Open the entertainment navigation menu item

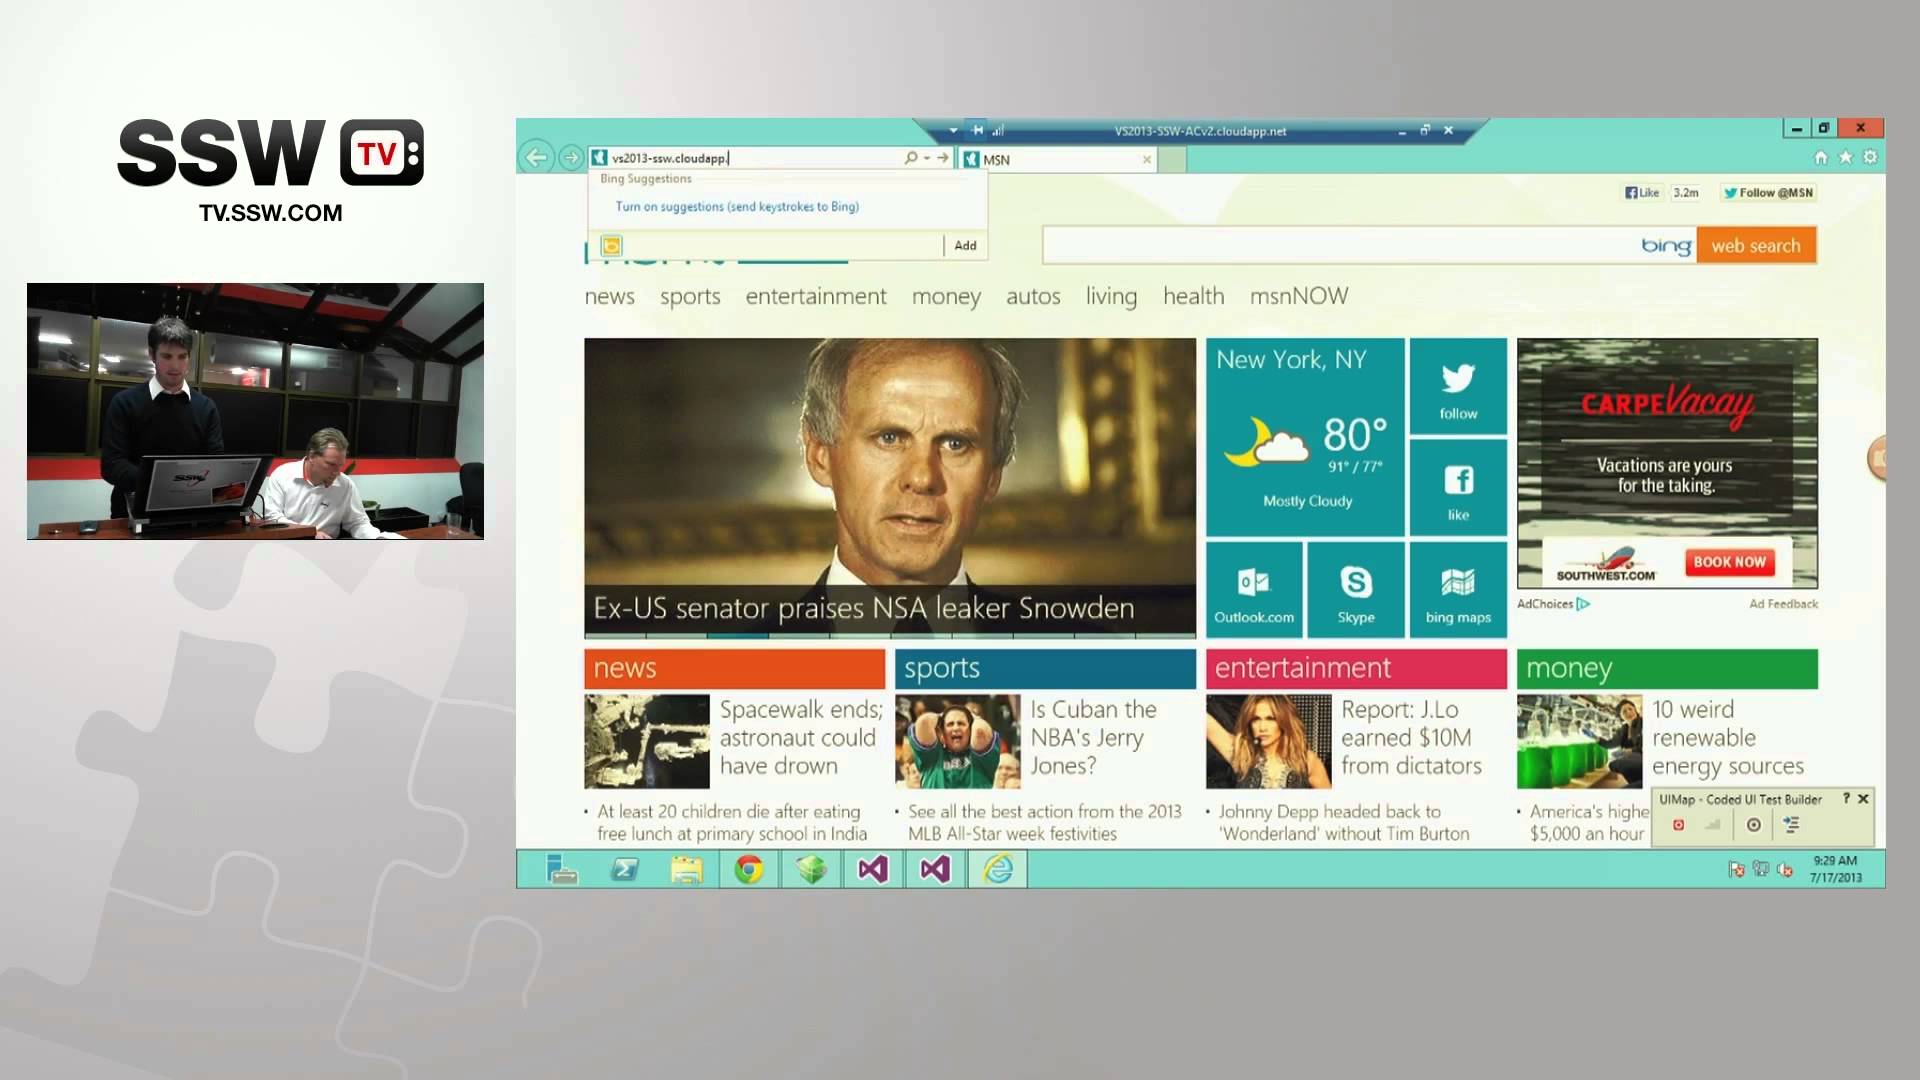[815, 297]
